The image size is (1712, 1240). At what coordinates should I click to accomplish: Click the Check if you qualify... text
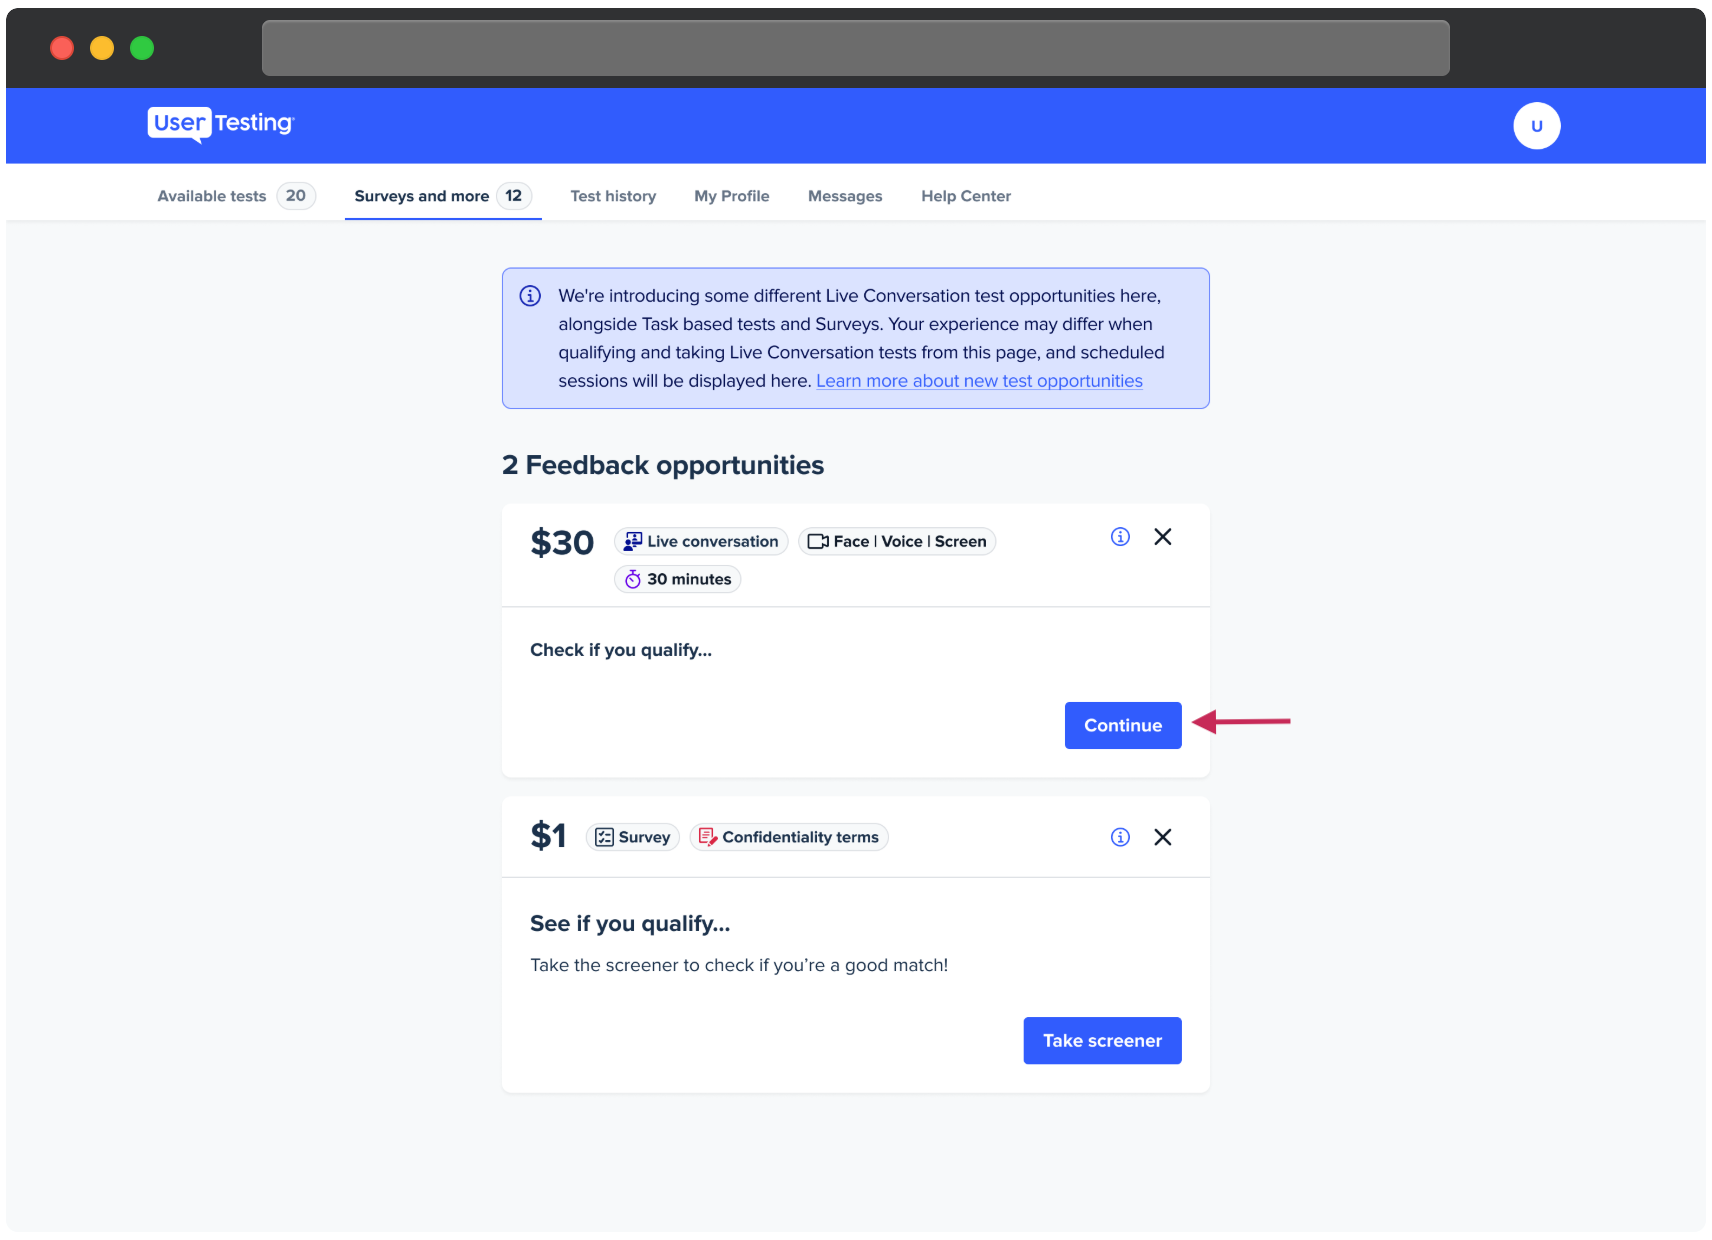coord(621,650)
